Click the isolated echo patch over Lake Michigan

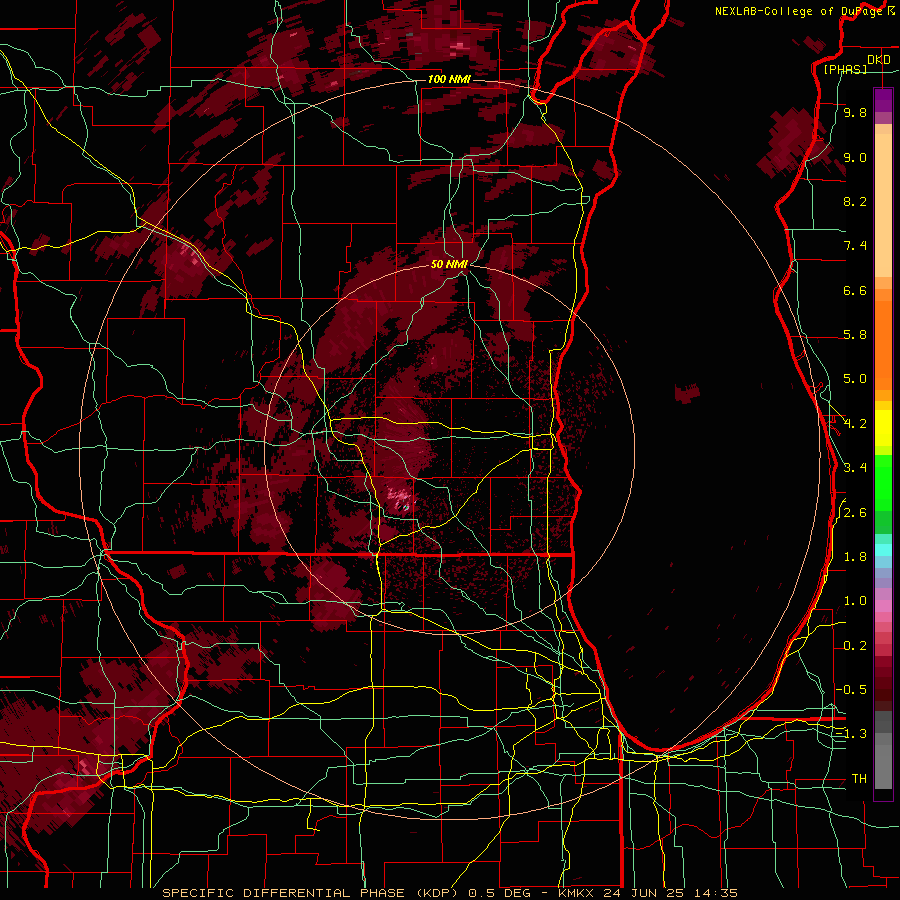[x=687, y=393]
